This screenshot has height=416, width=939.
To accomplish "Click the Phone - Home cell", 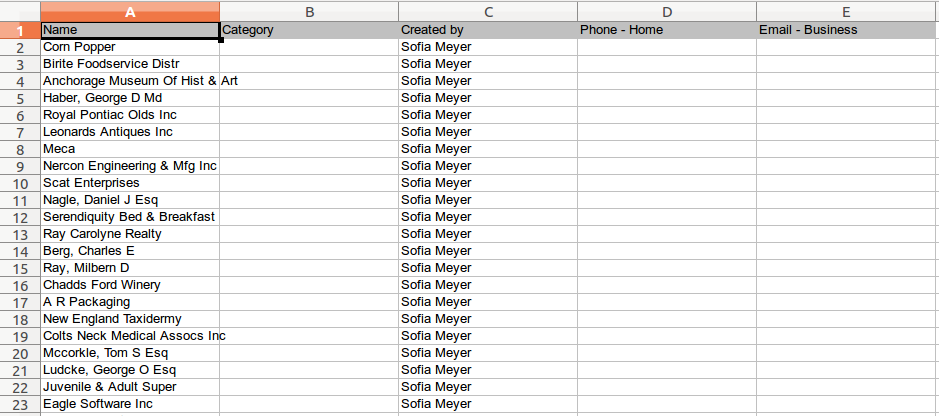I will pos(667,30).
